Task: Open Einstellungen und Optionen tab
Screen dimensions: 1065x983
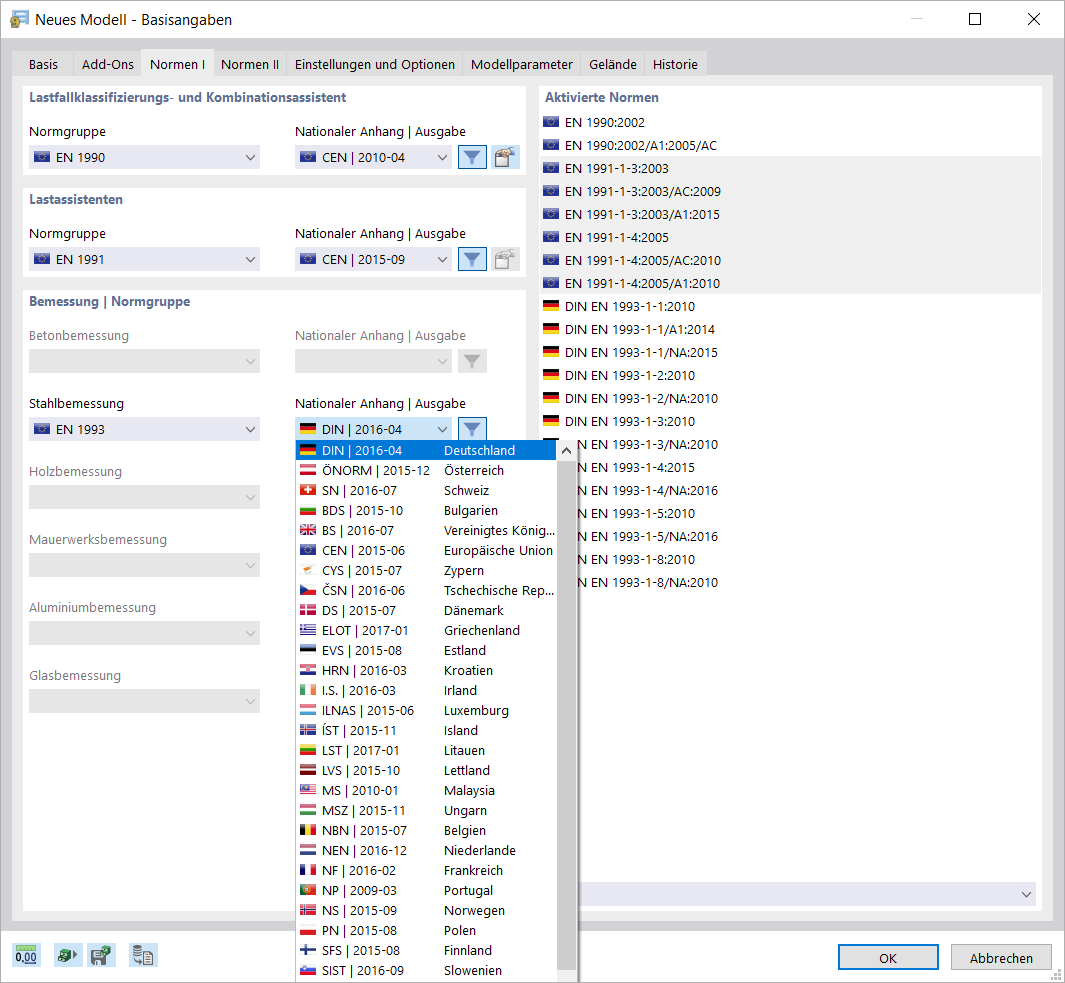Action: [374, 65]
